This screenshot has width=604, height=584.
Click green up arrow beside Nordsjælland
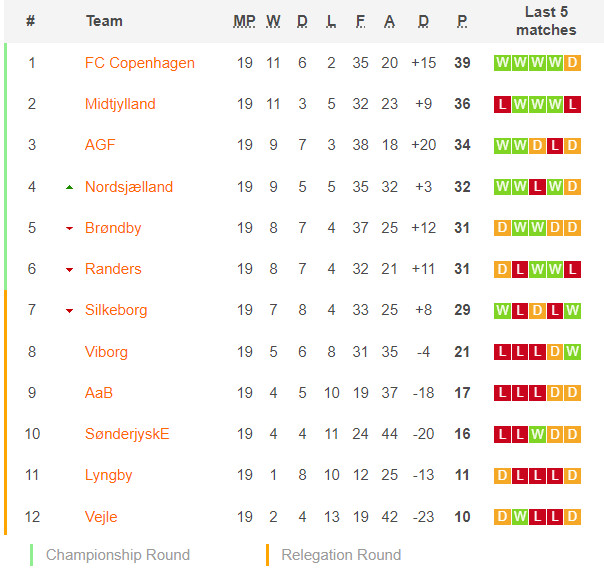click(69, 188)
